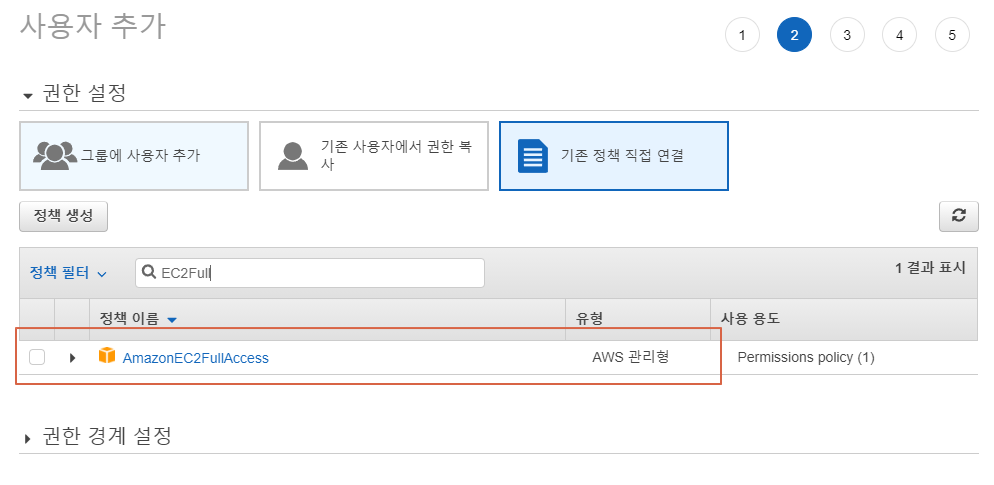Screen dimensions: 994x485
Task: Click the group users icon in 그룹에 사용자 추가
Action: point(55,155)
